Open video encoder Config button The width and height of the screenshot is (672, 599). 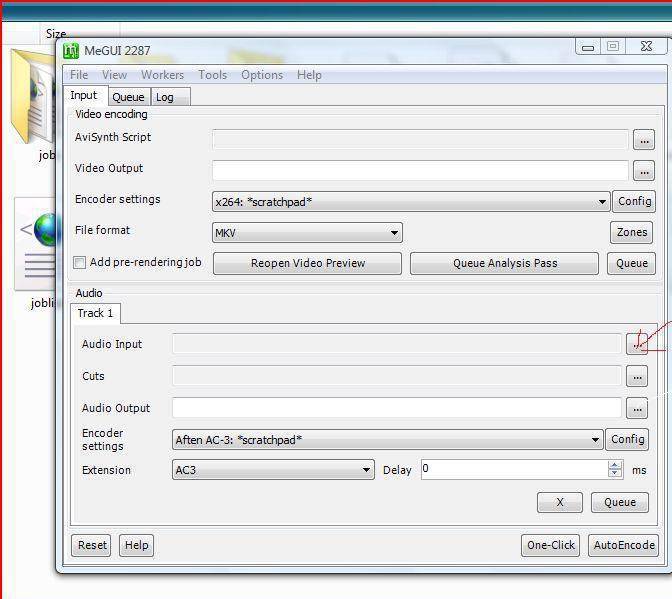[x=634, y=201]
